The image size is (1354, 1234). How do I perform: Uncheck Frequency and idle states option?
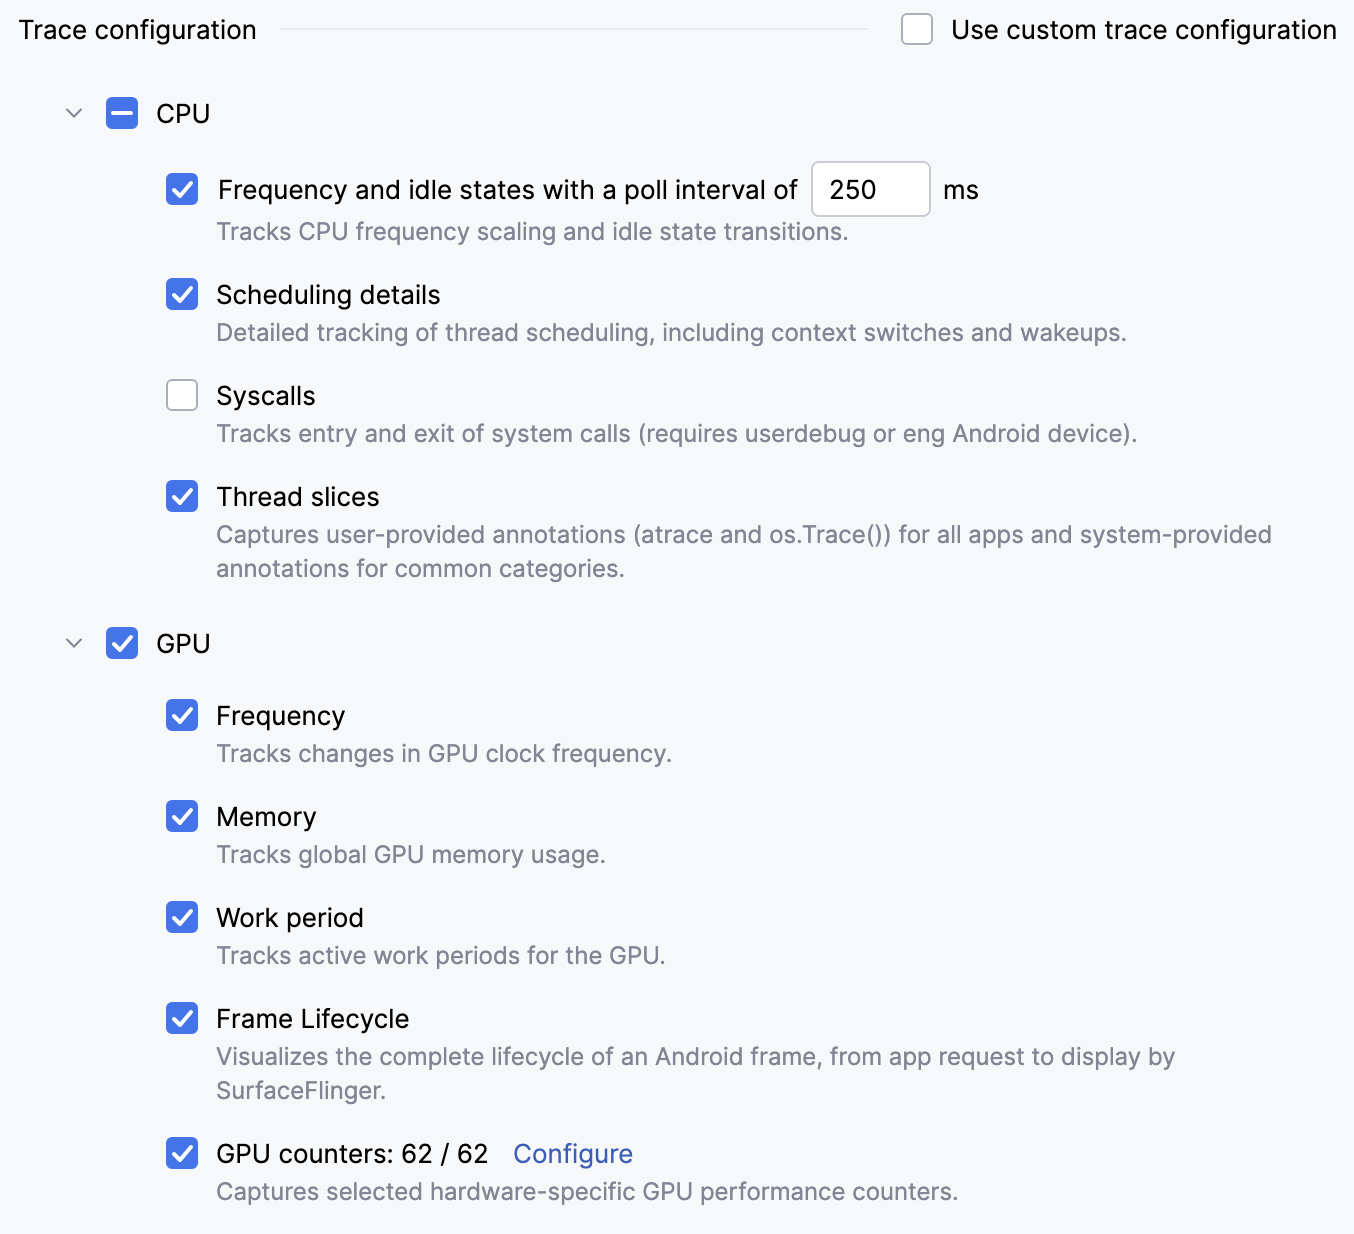182,189
